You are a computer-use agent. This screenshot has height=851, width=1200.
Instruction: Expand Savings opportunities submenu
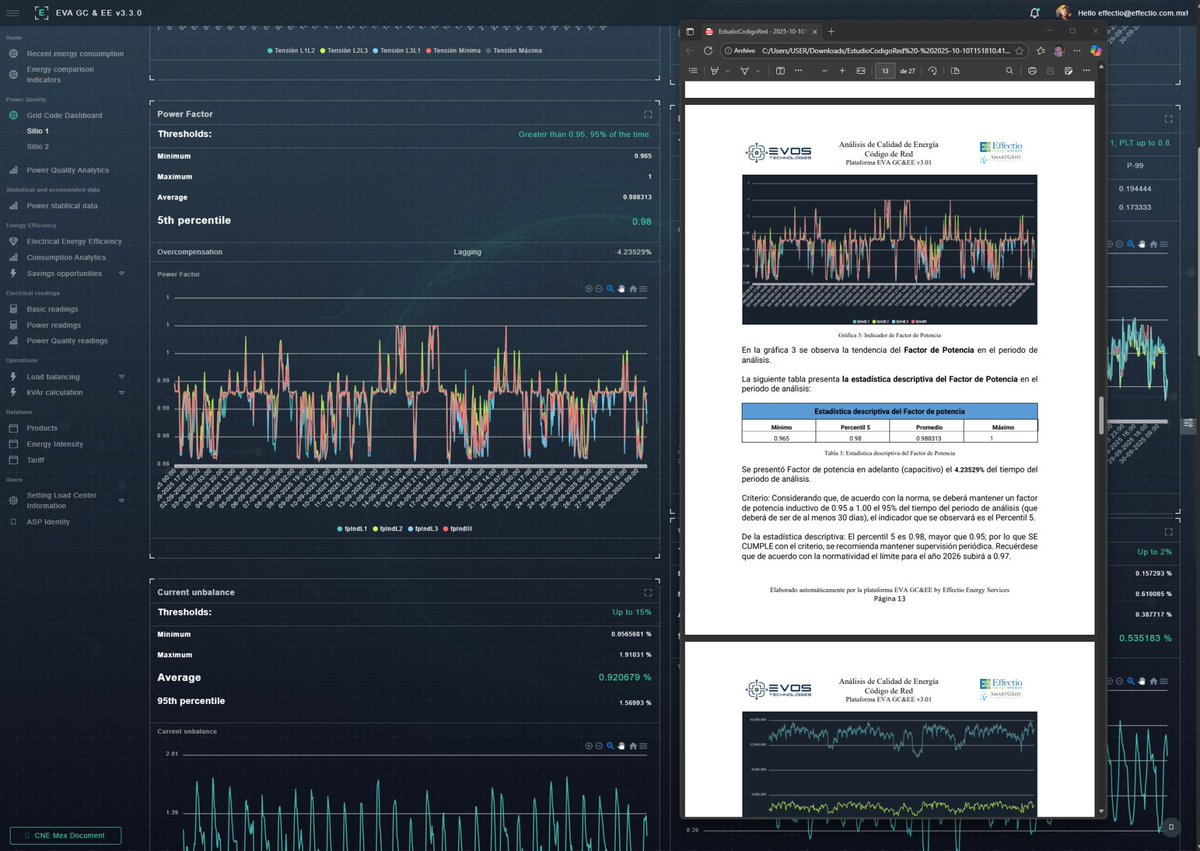click(x=122, y=273)
